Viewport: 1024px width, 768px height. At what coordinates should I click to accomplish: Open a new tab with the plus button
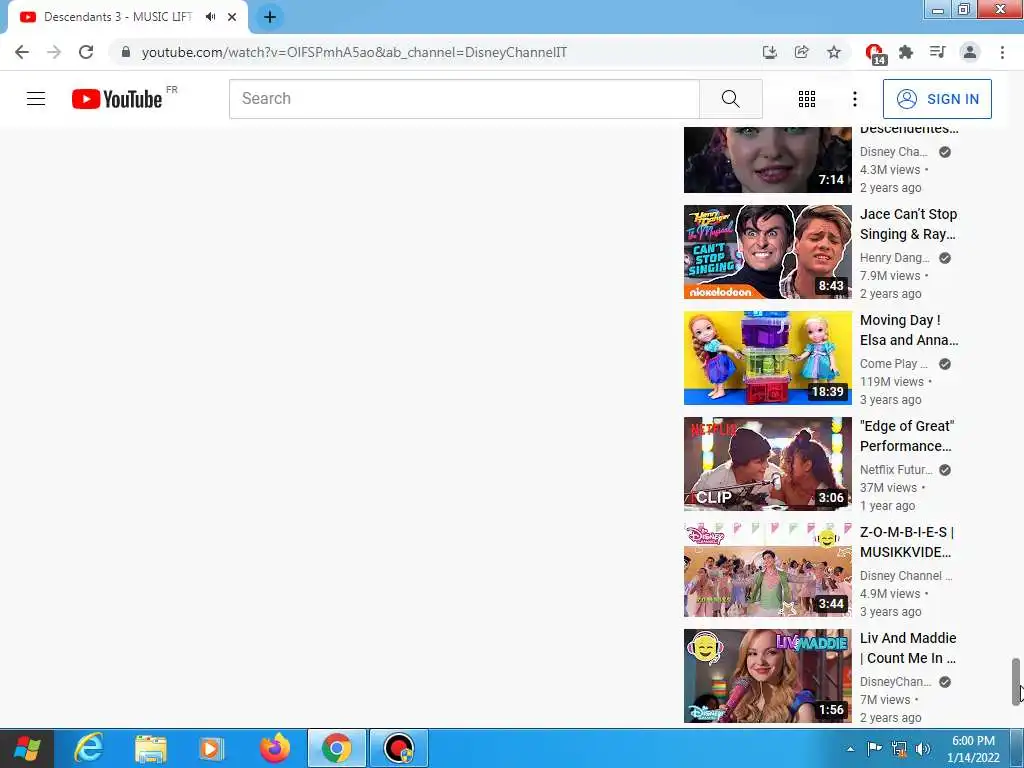pos(270,17)
